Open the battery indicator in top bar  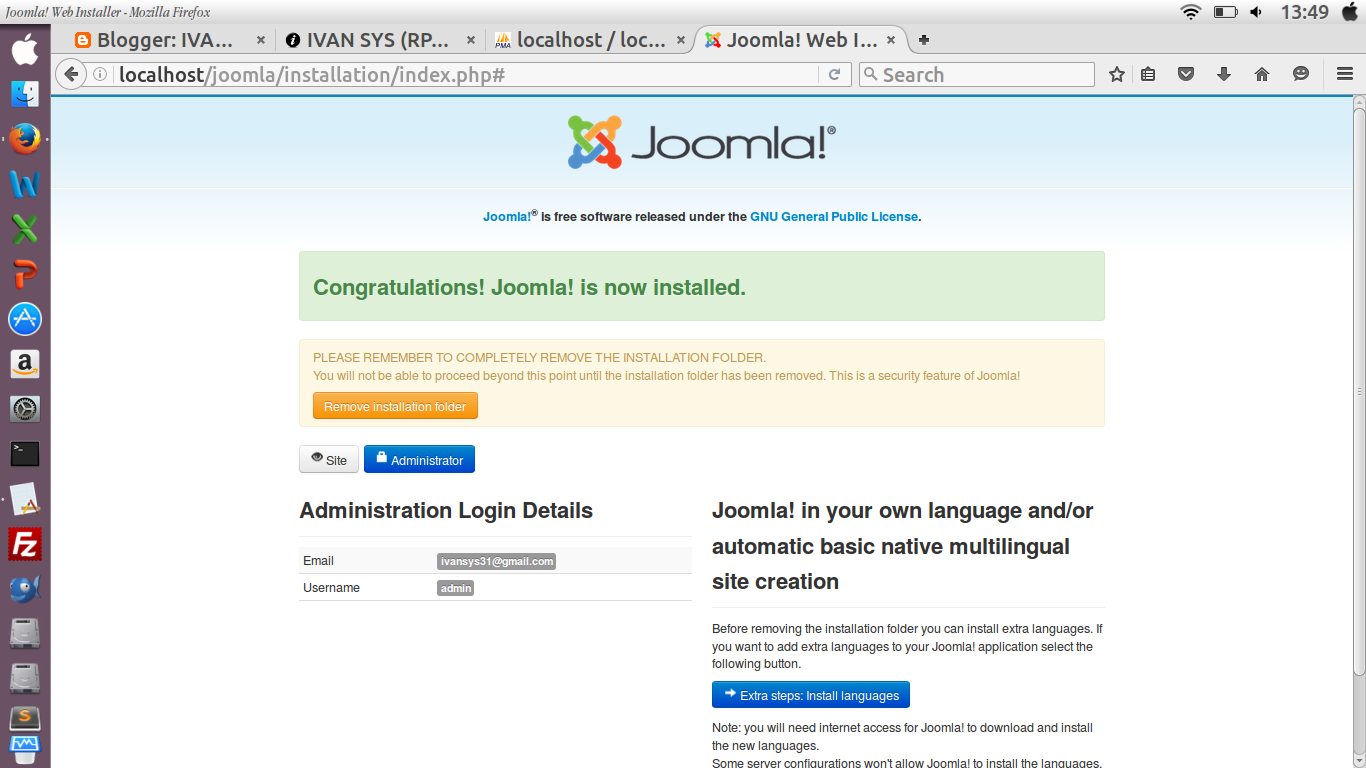1226,12
